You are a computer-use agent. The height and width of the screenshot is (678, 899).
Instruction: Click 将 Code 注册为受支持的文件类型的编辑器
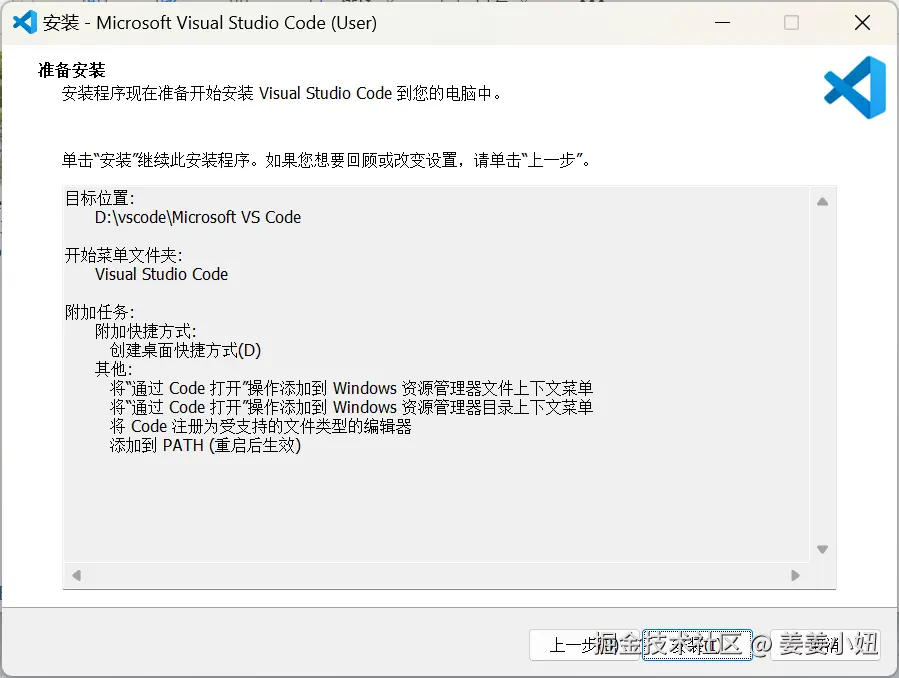(x=261, y=426)
